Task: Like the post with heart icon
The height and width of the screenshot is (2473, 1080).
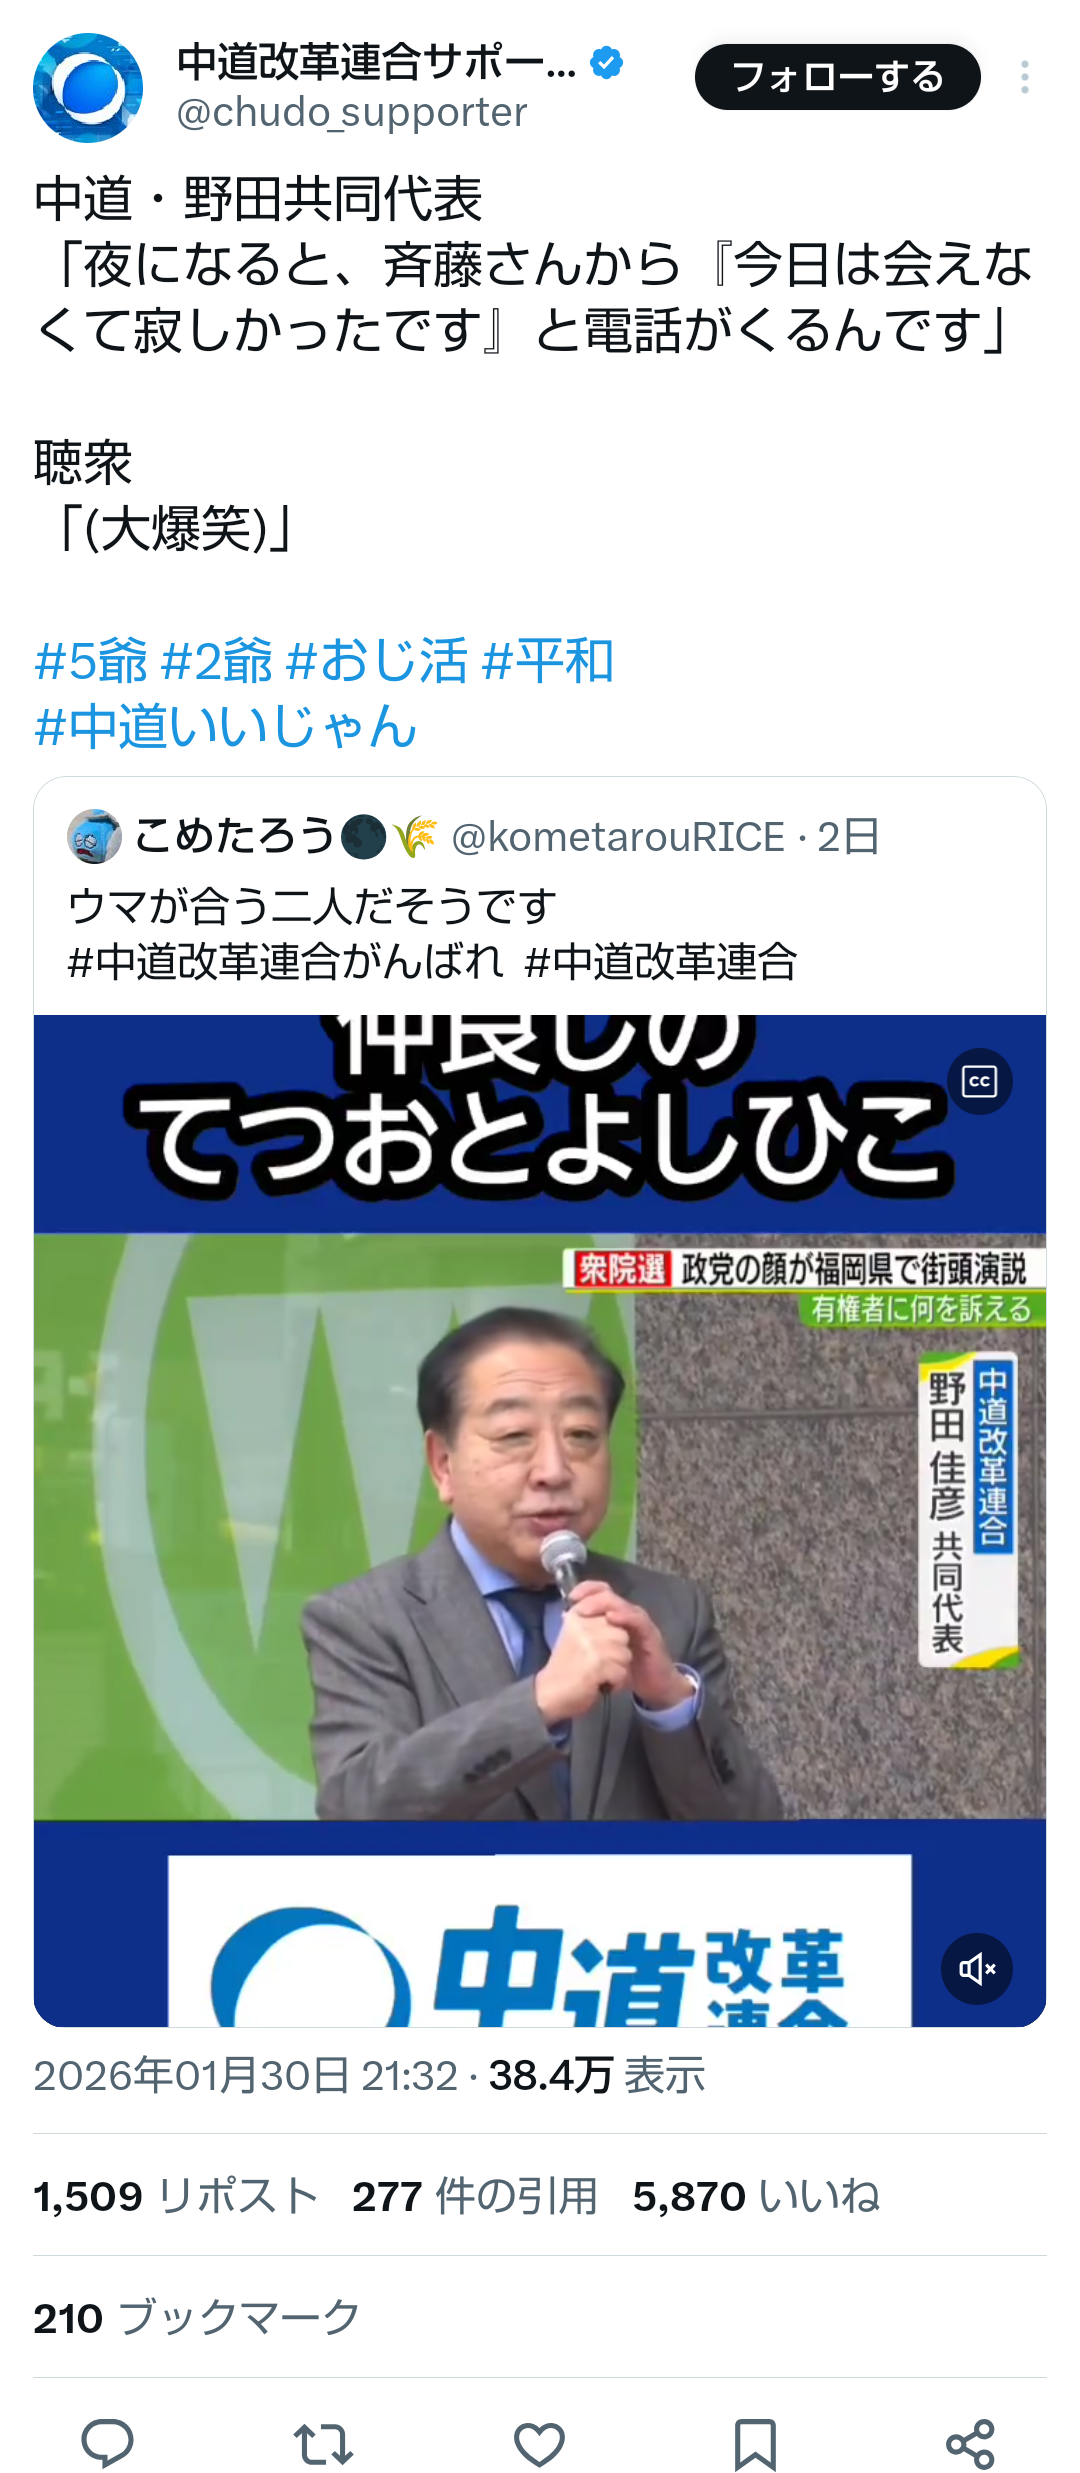Action: point(539,2444)
